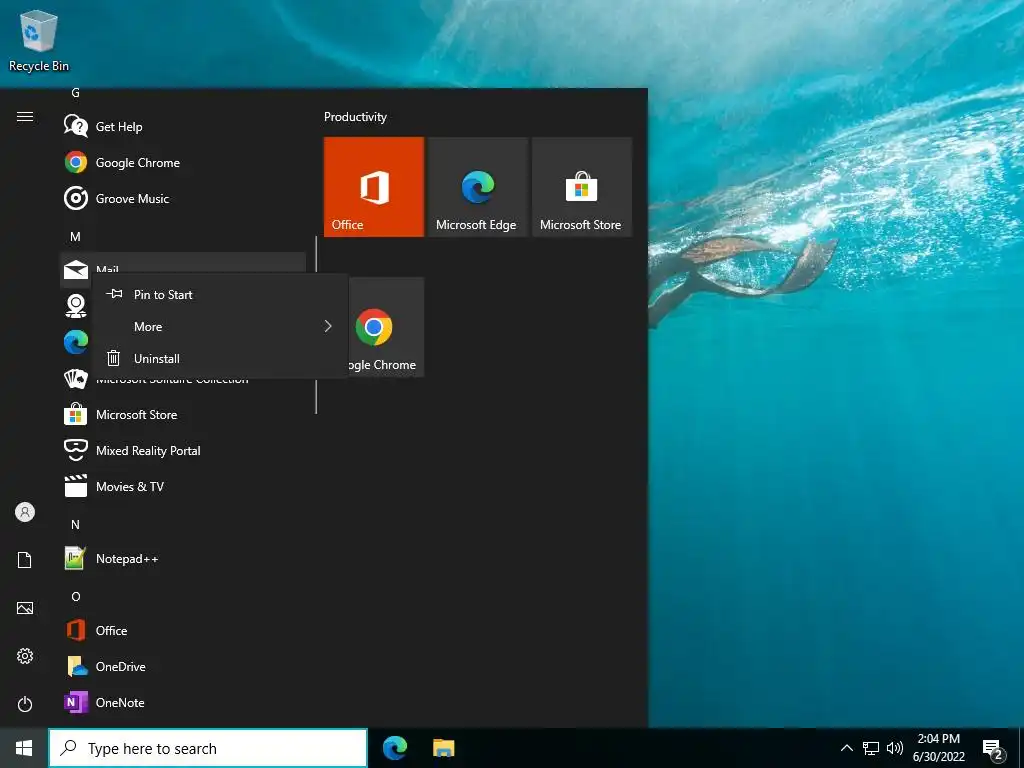Click the Productivity group title
This screenshot has width=1024, height=768.
coord(355,117)
